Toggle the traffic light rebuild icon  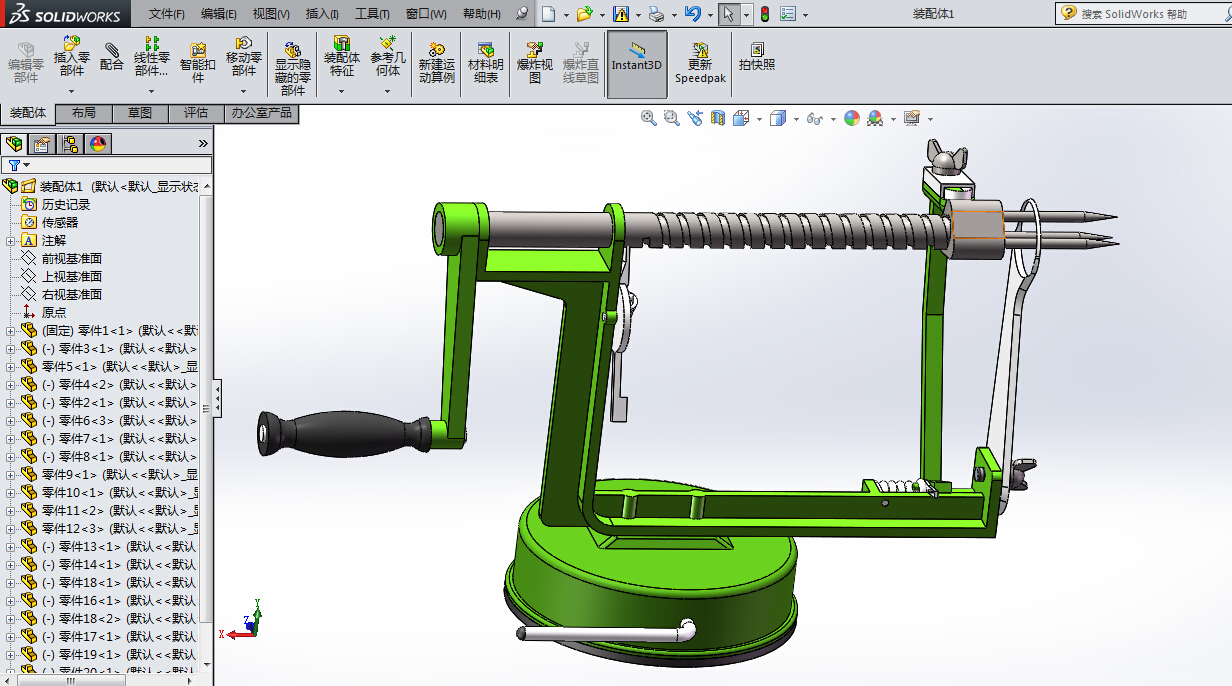[x=764, y=14]
